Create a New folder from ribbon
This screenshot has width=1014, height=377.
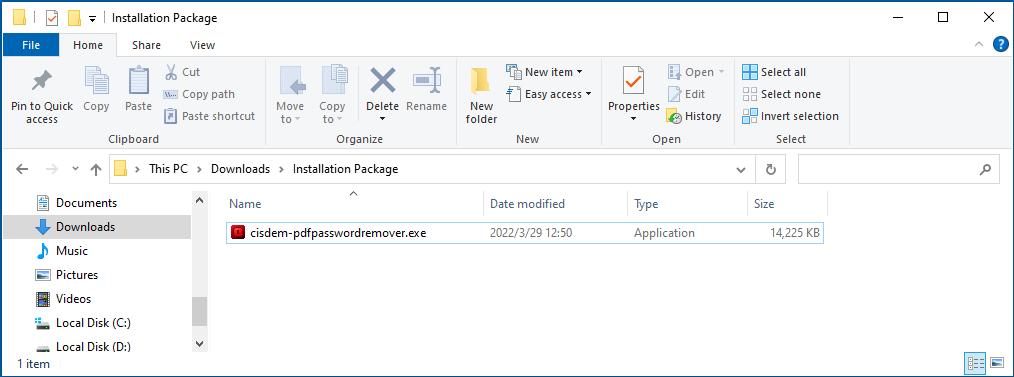tap(481, 96)
